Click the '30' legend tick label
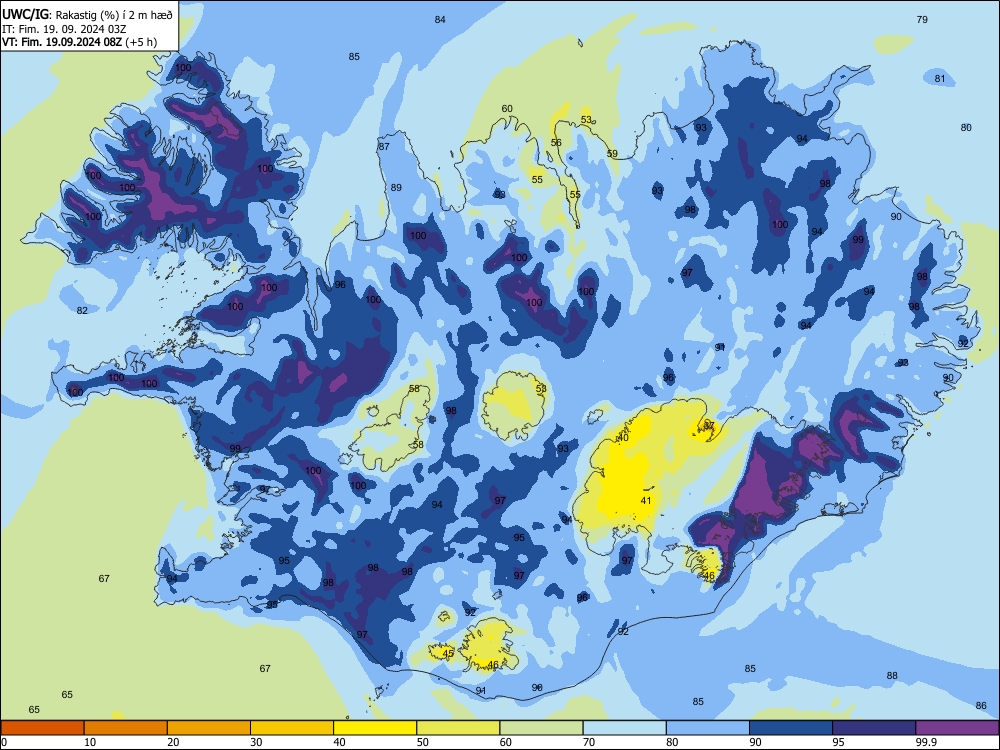The width and height of the screenshot is (1000, 750). pyautogui.click(x=256, y=742)
